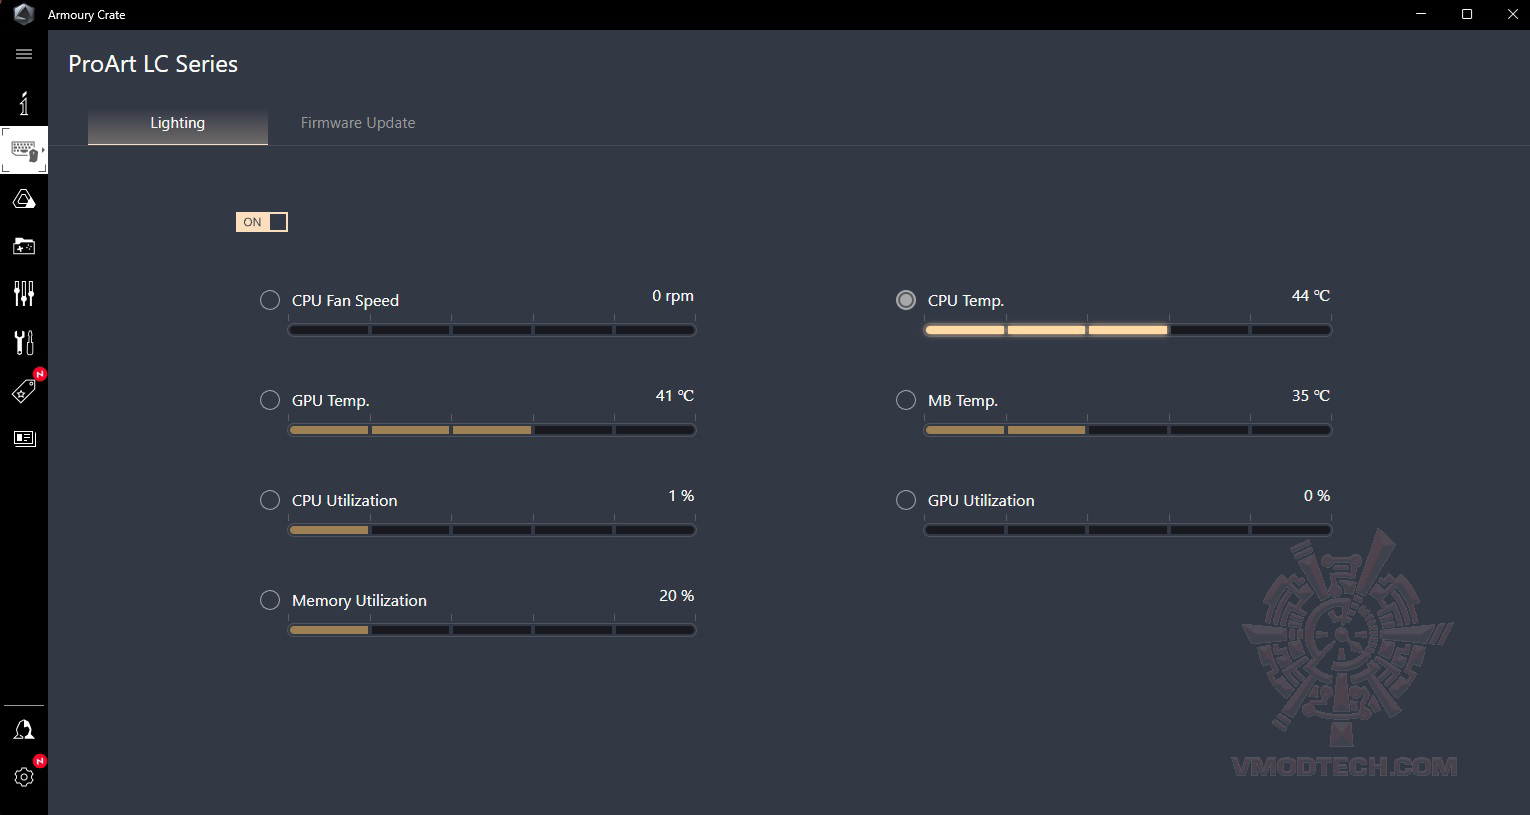Select the CPU Fan Speed radio option

pyautogui.click(x=270, y=300)
